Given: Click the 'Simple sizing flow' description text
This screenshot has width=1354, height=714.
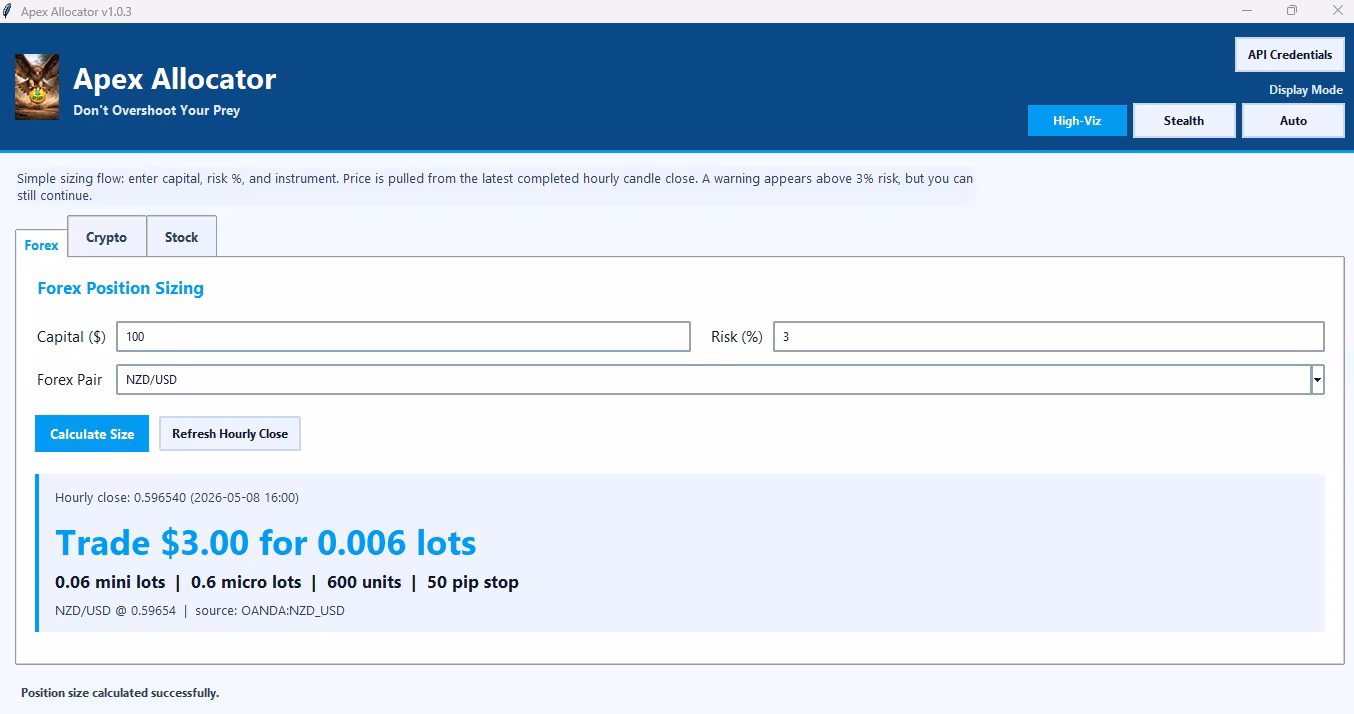Looking at the screenshot, I should 495,187.
